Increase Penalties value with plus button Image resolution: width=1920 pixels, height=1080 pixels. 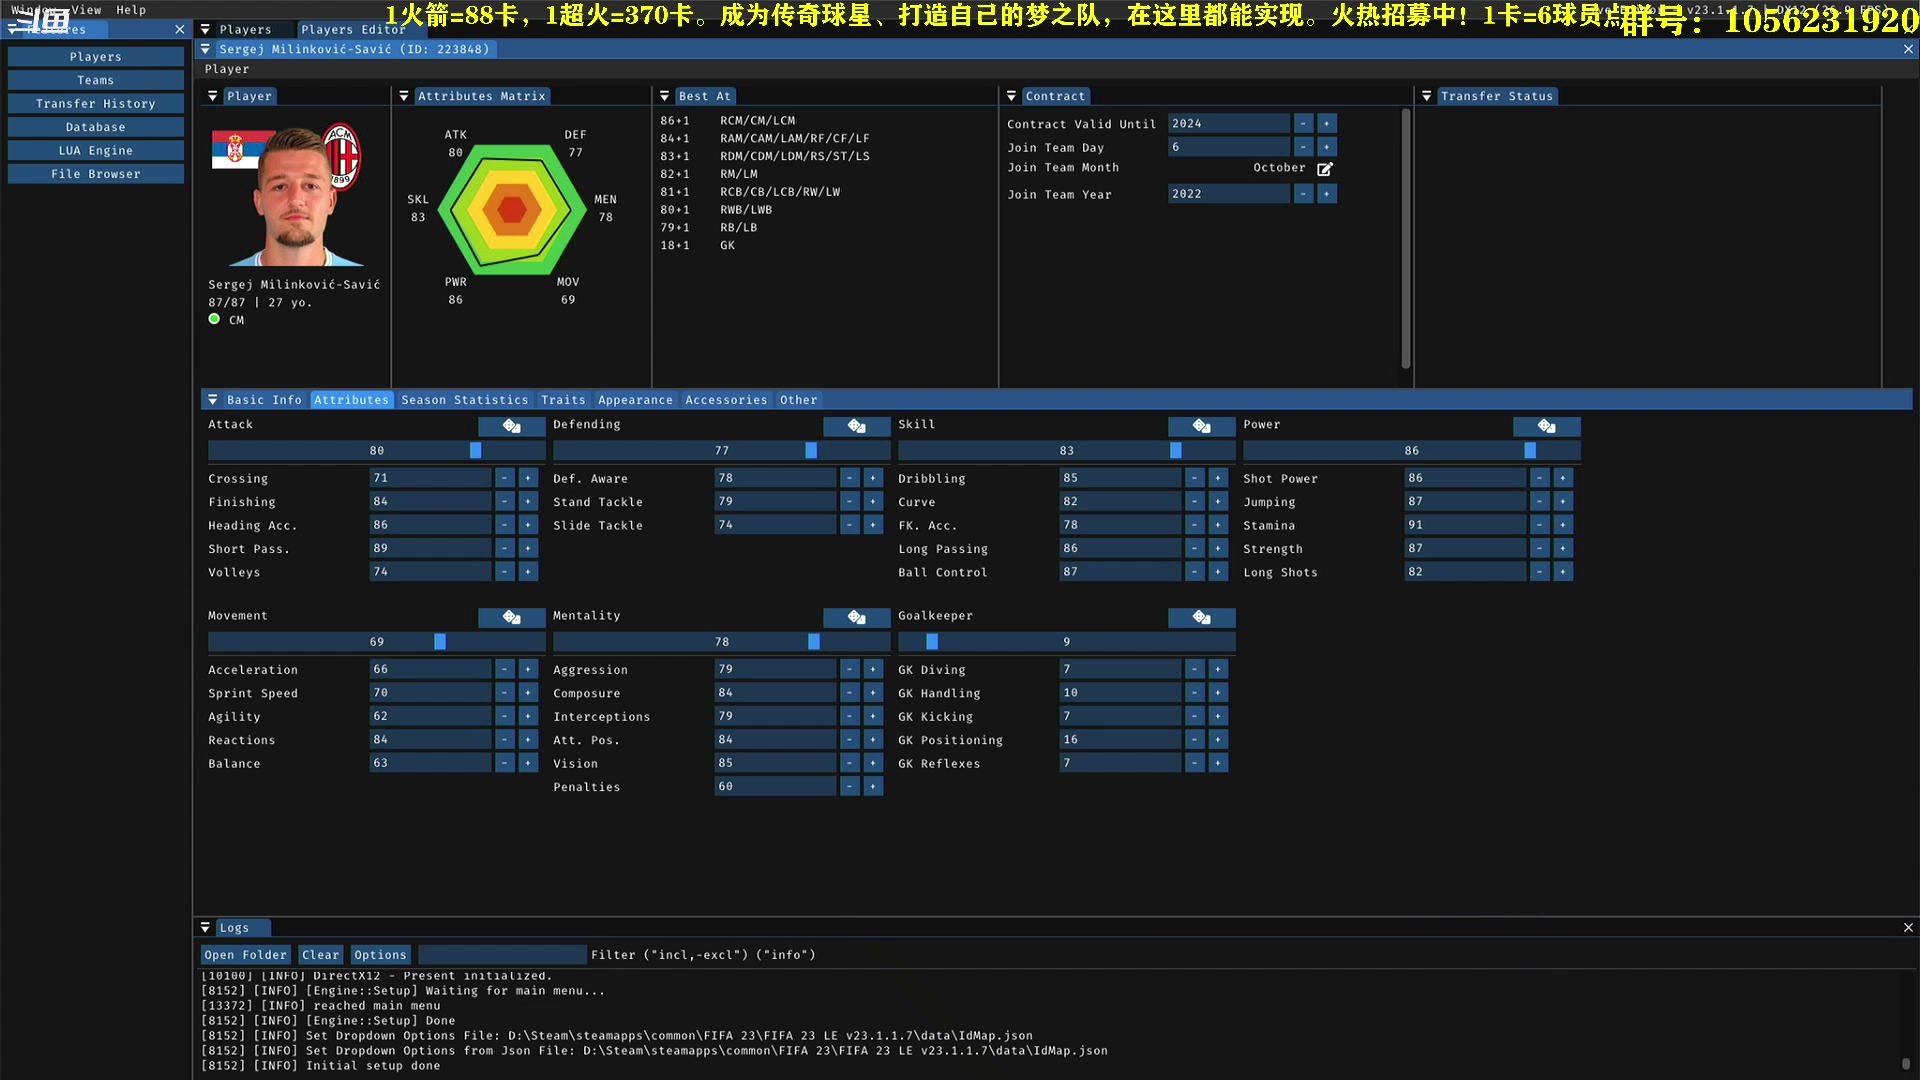873,787
